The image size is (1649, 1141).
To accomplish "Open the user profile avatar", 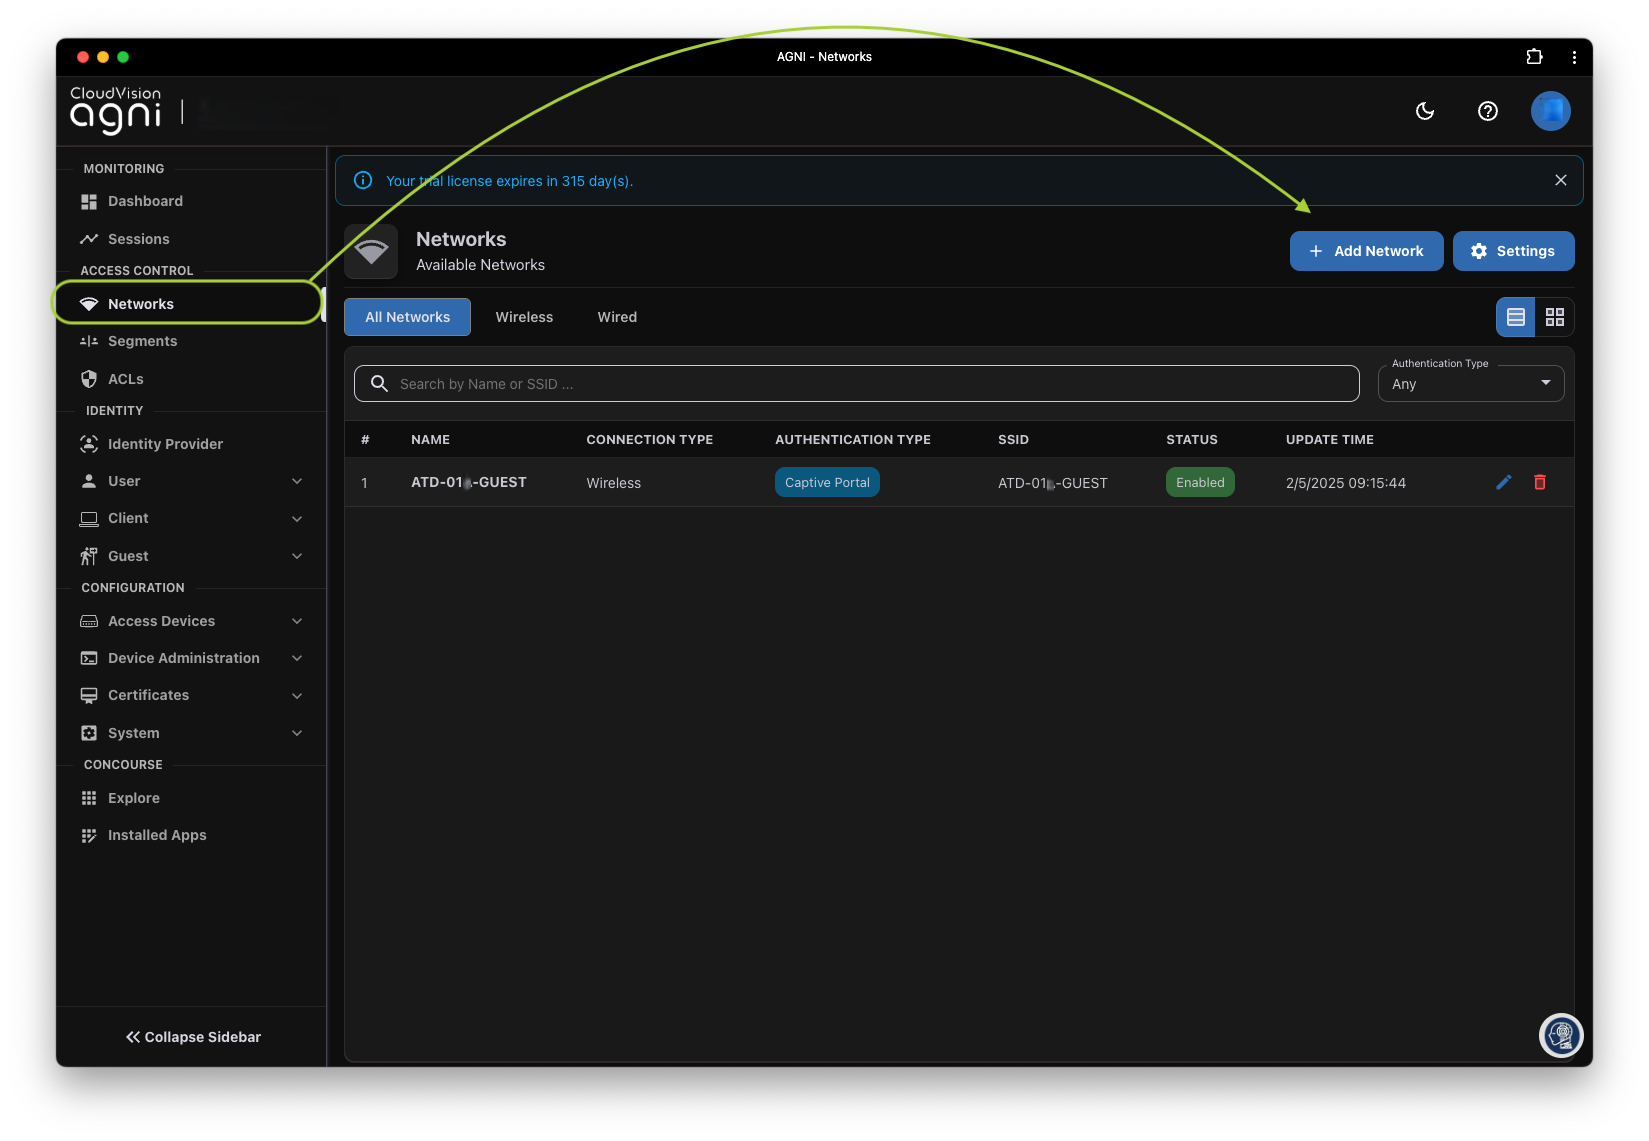I will (1550, 111).
